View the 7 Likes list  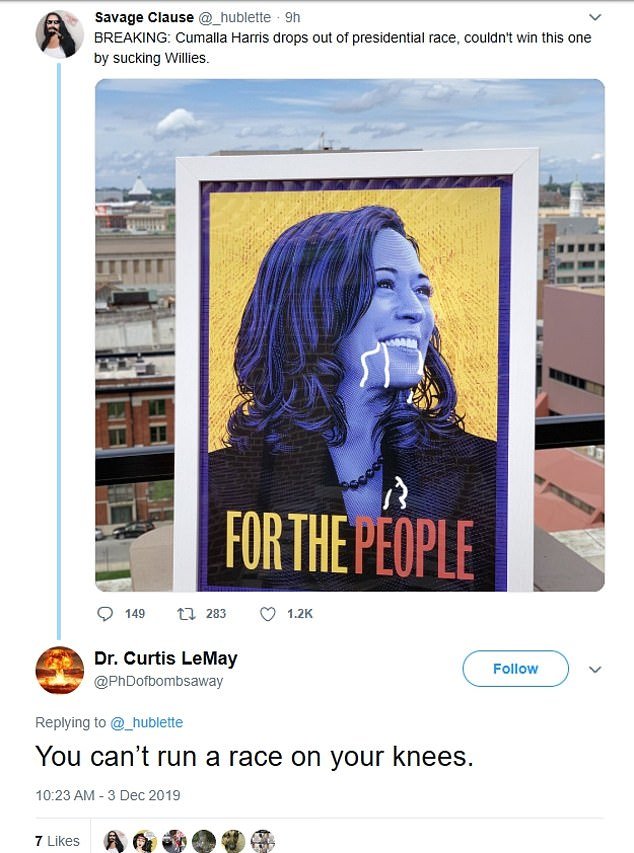tap(57, 841)
